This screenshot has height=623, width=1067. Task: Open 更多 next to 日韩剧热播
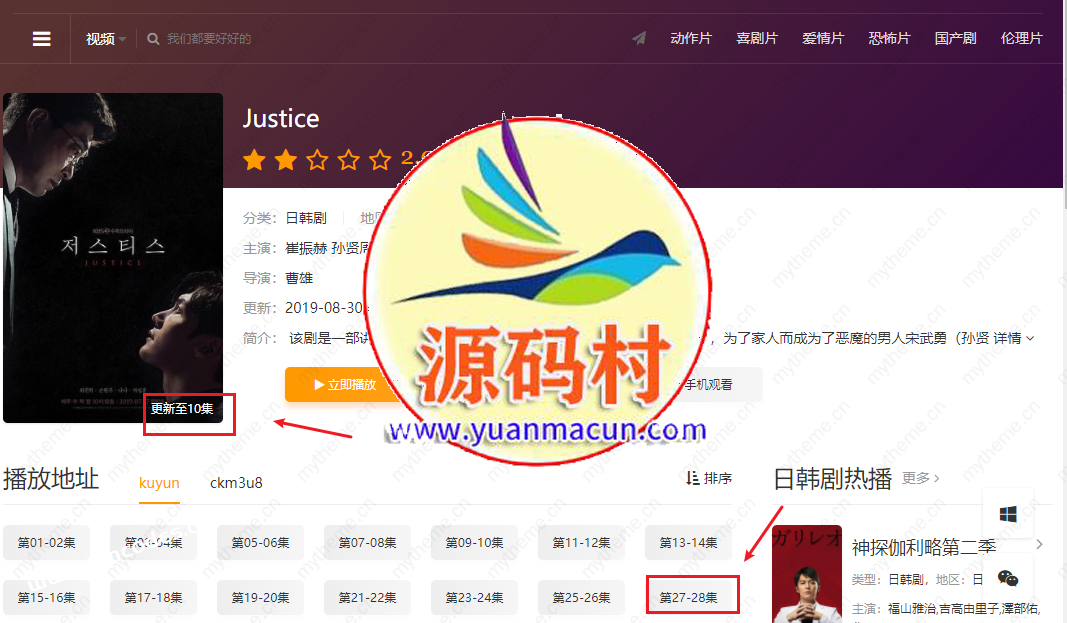920,479
